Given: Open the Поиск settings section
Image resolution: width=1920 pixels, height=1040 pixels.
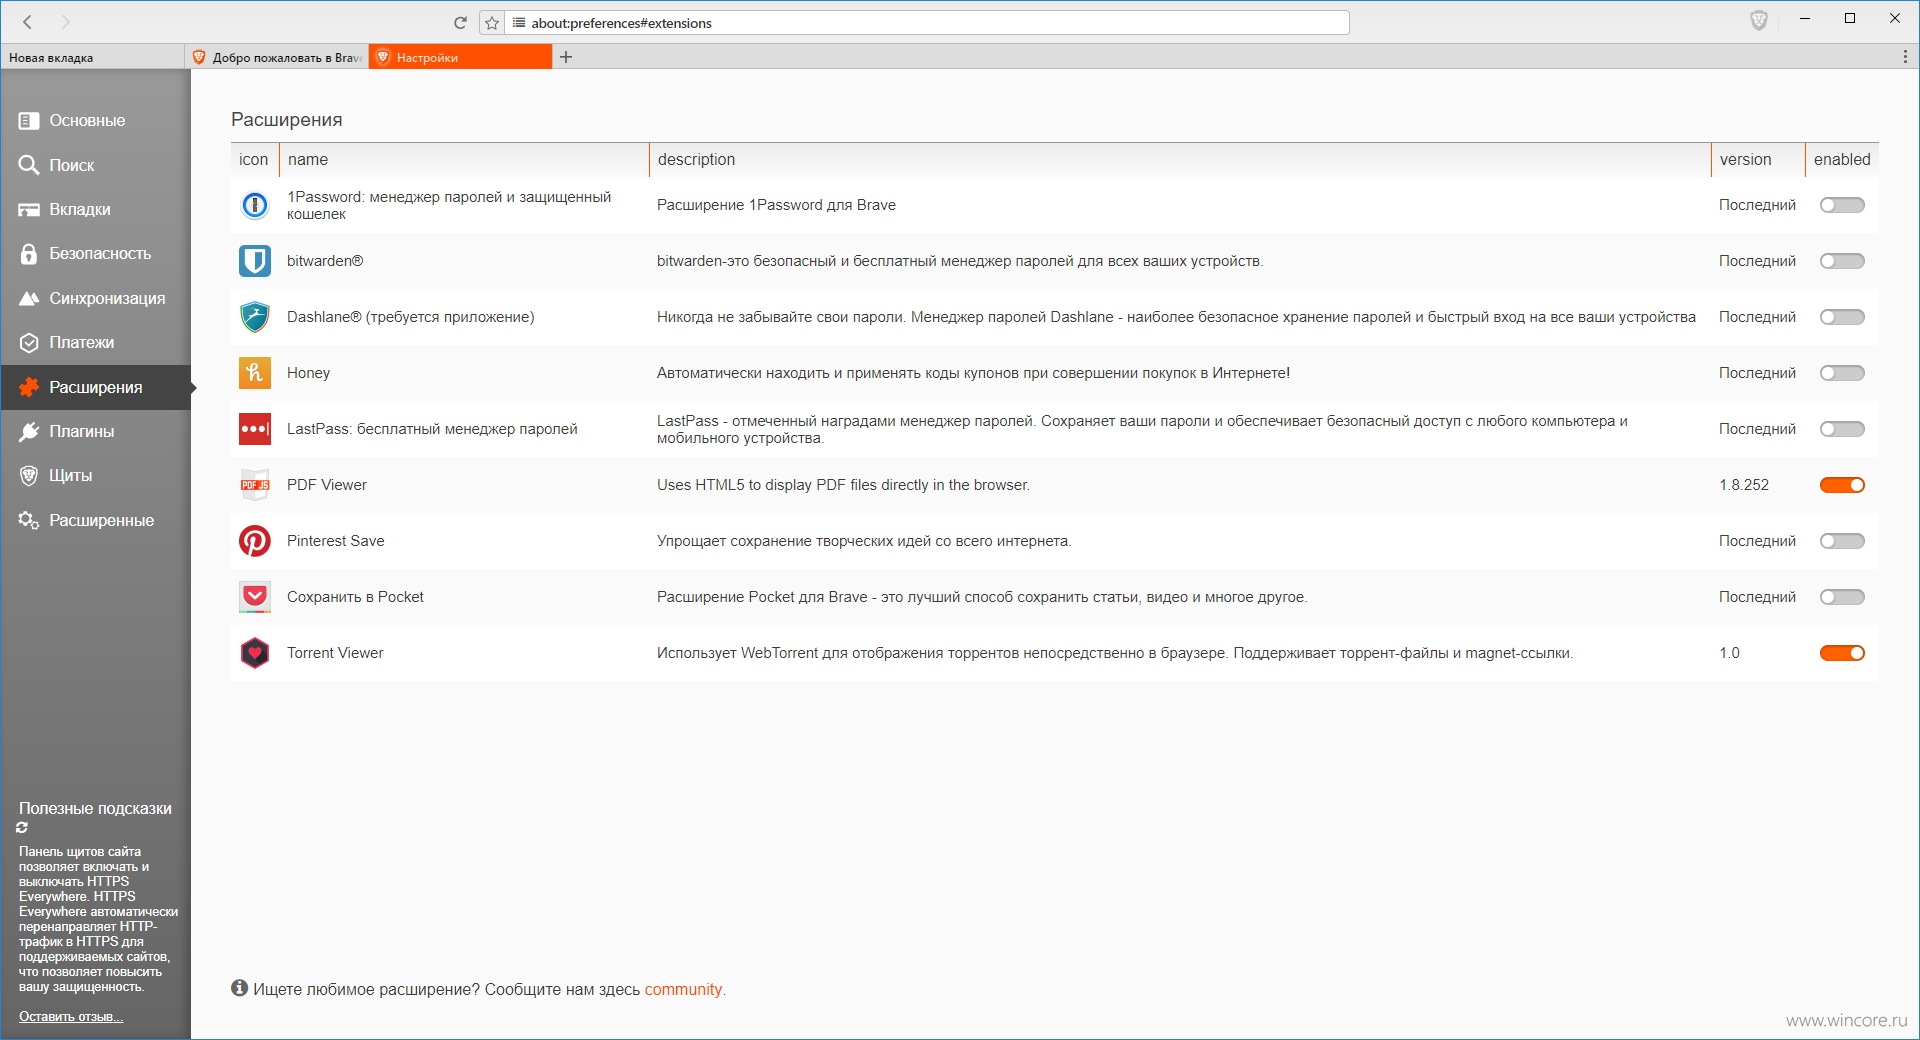Looking at the screenshot, I should [x=96, y=165].
